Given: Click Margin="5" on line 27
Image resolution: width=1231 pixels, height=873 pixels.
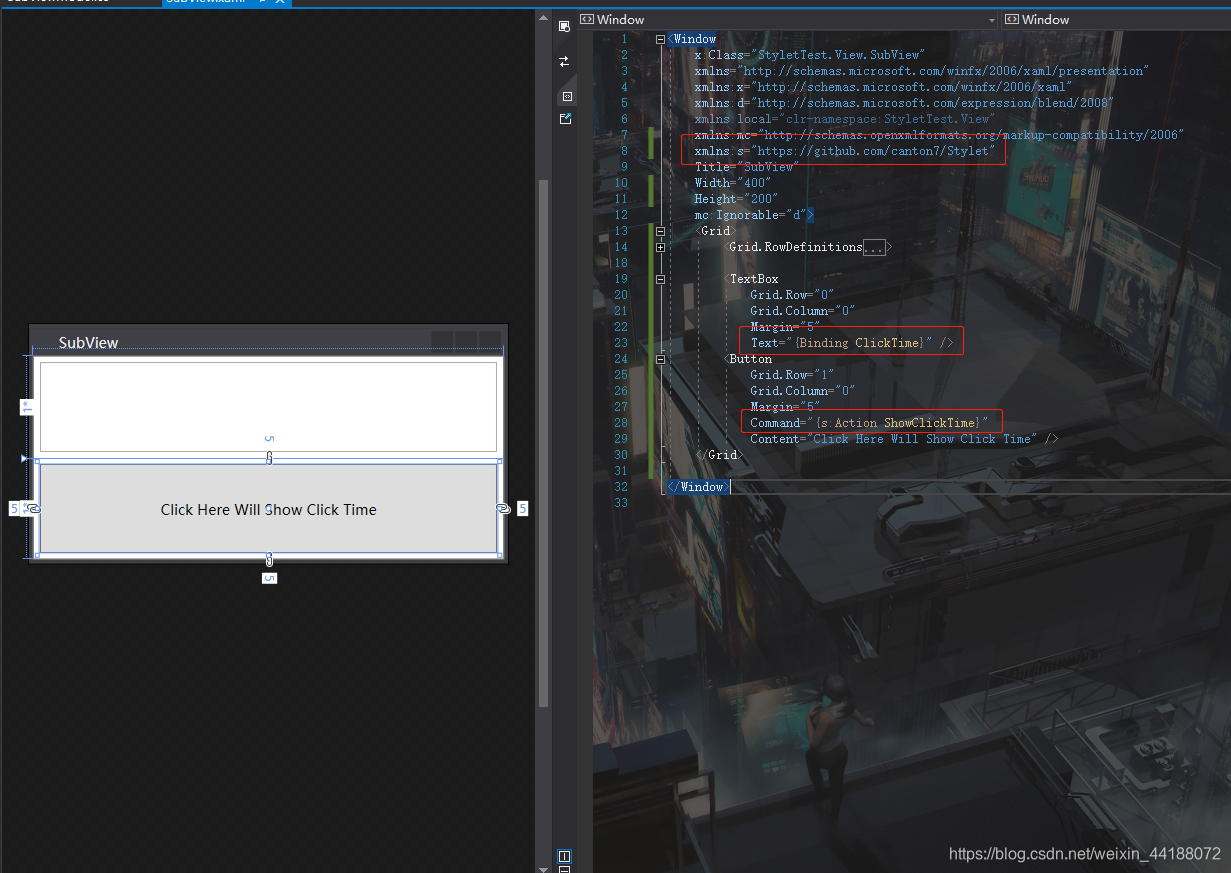Looking at the screenshot, I should pos(784,407).
